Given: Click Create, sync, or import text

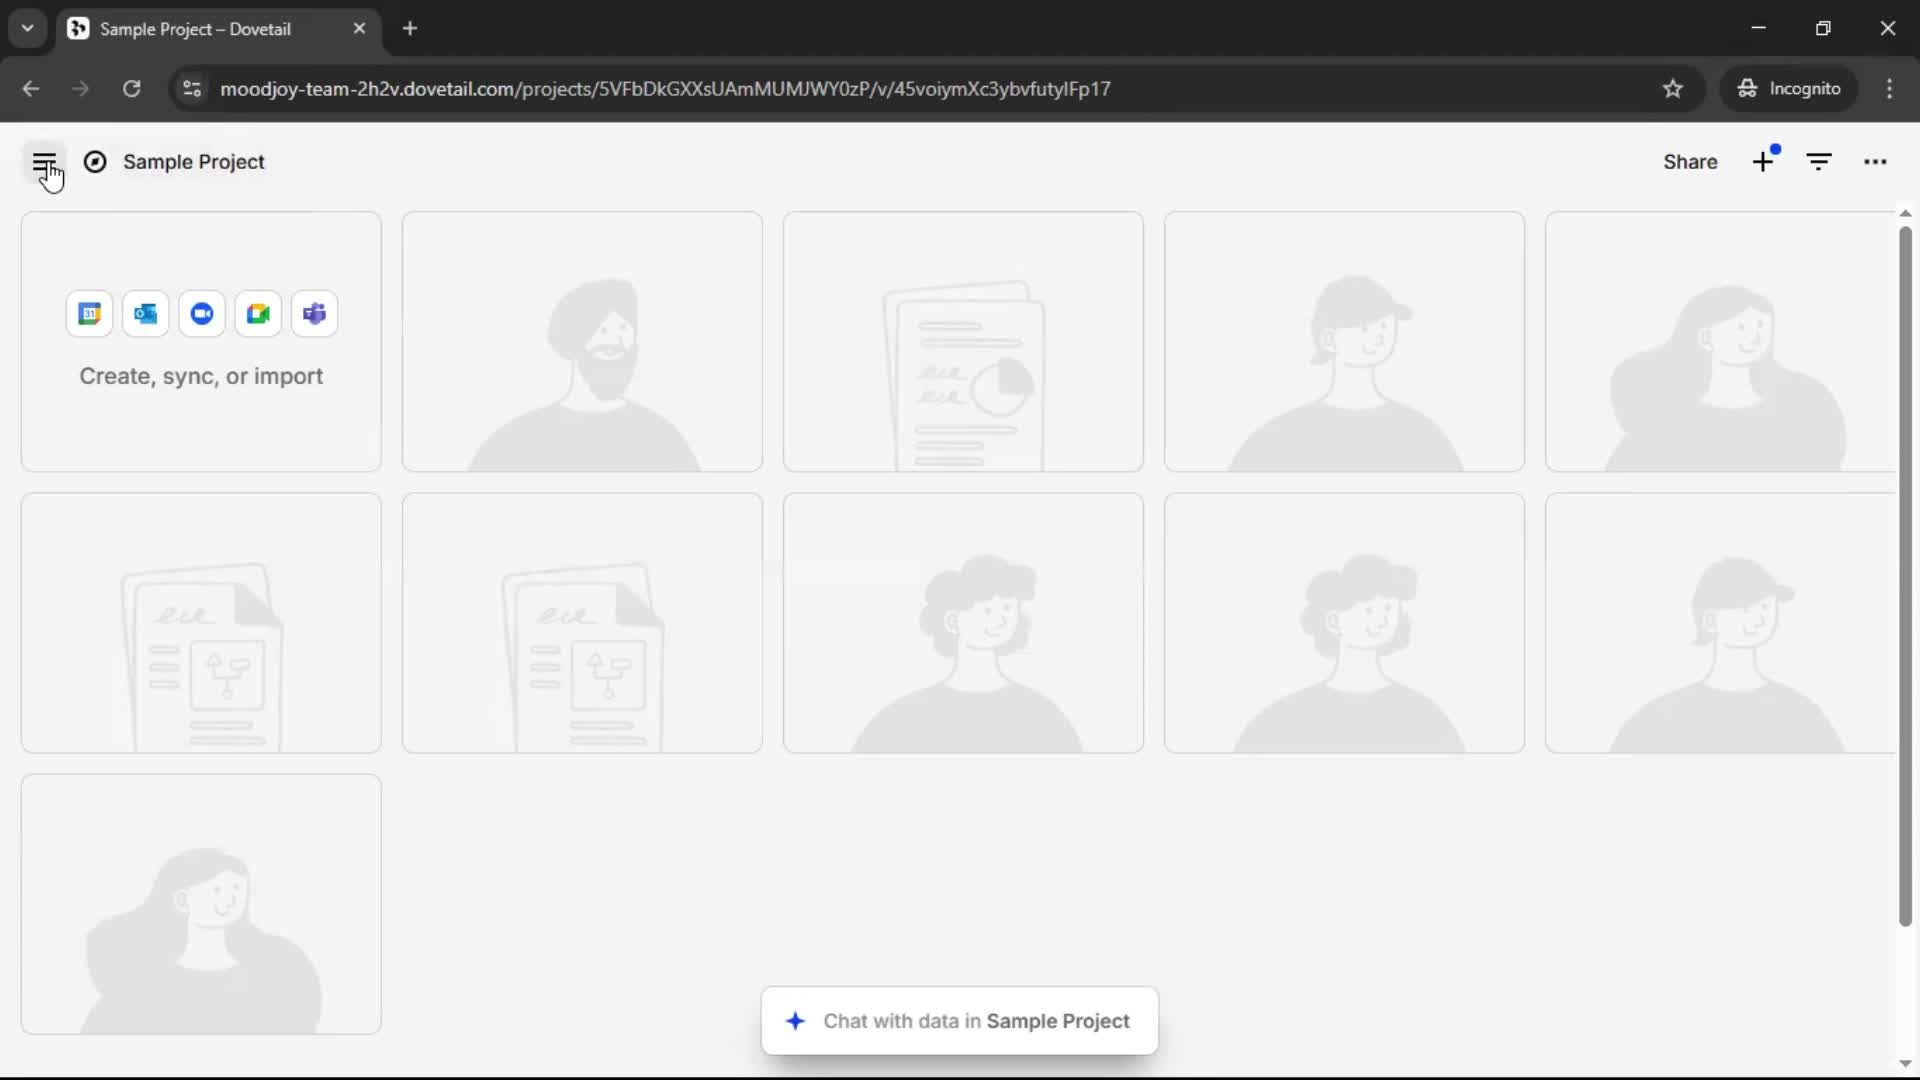Looking at the screenshot, I should tap(201, 376).
